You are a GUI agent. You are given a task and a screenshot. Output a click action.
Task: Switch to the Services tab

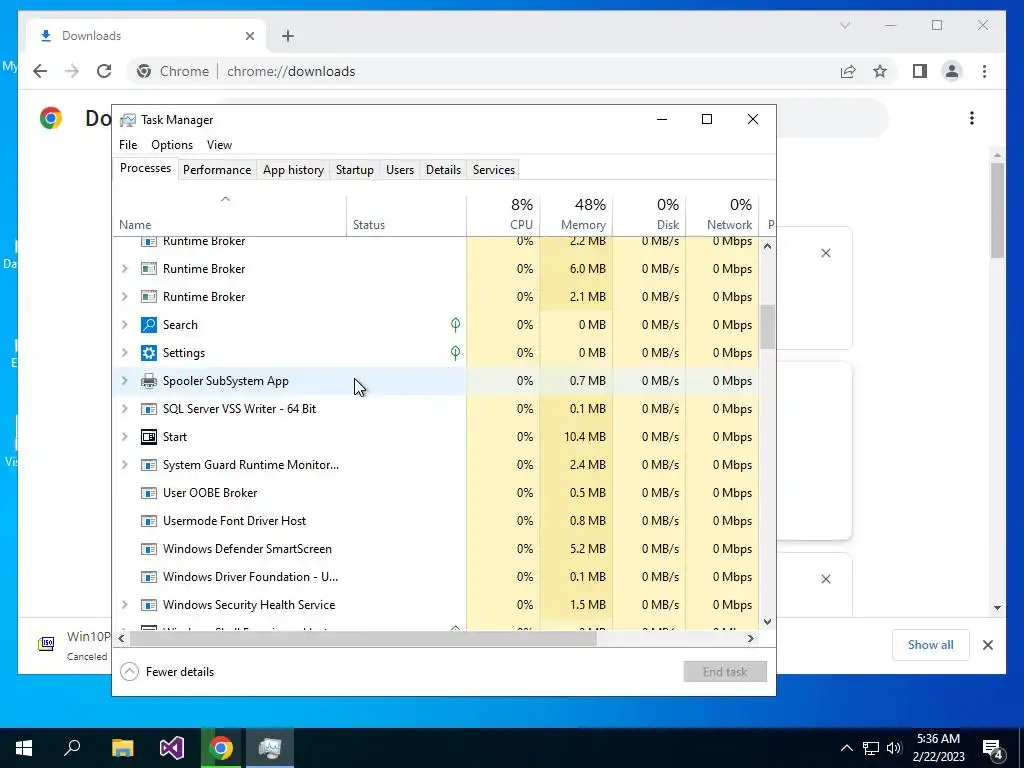click(494, 170)
